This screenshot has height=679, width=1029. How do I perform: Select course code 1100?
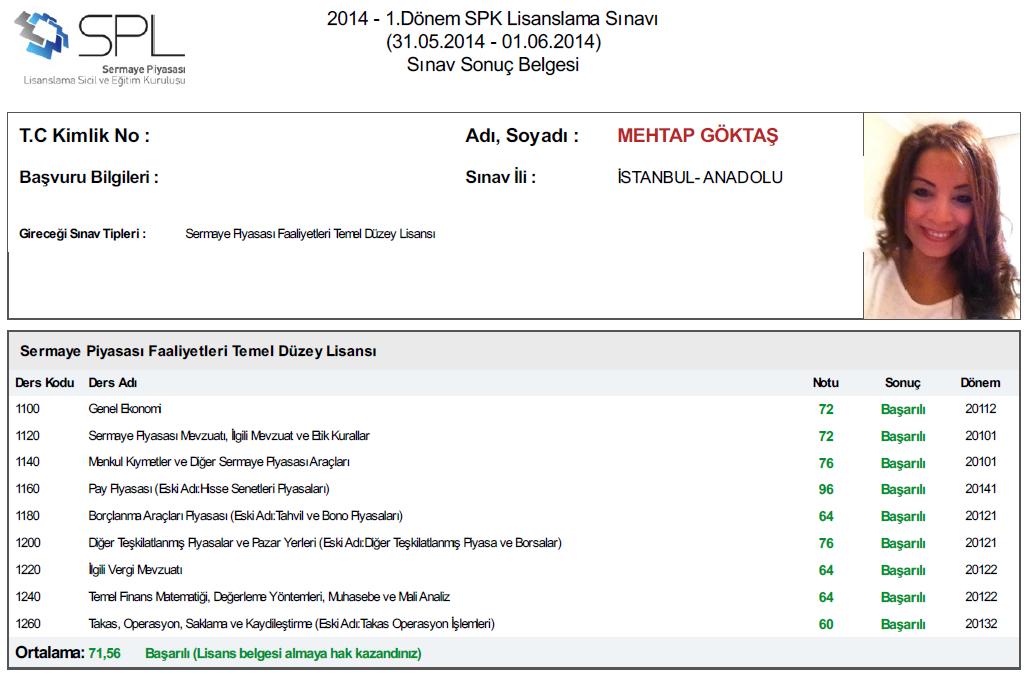click(28, 409)
